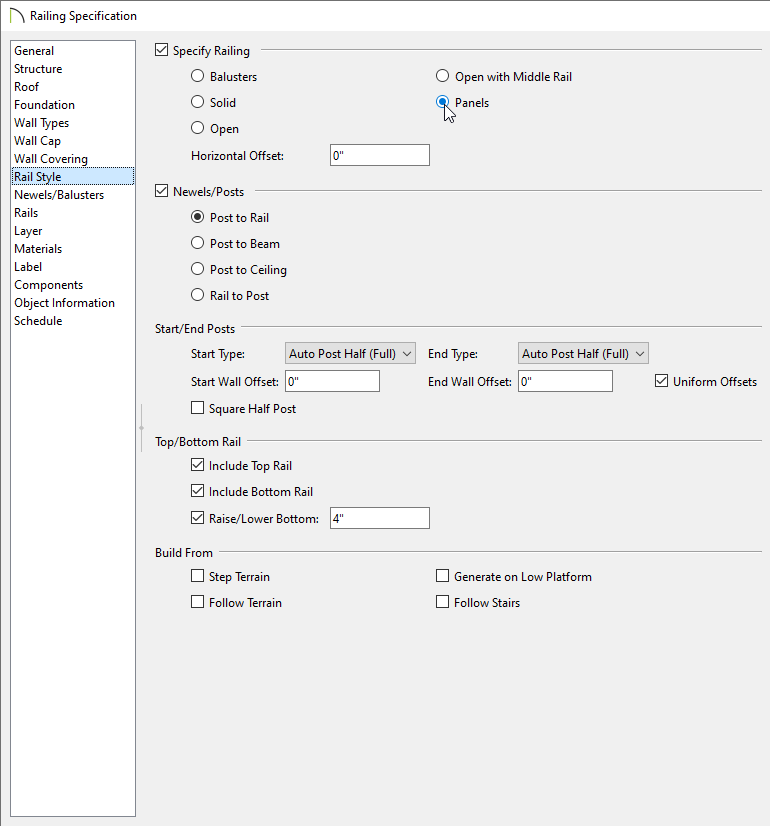Click the Railing Specification title icon
The height and width of the screenshot is (826, 770).
tap(17, 15)
